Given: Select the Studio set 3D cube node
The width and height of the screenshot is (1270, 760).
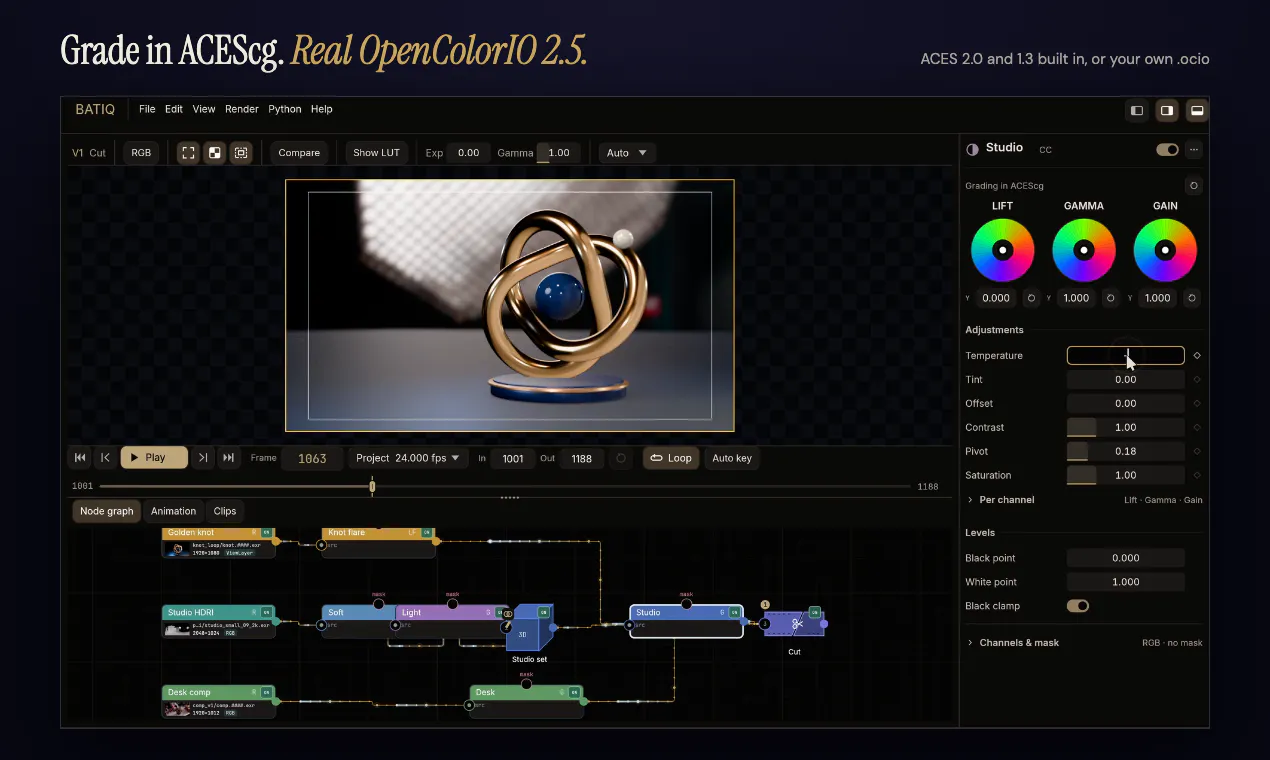Looking at the screenshot, I should click(x=528, y=627).
